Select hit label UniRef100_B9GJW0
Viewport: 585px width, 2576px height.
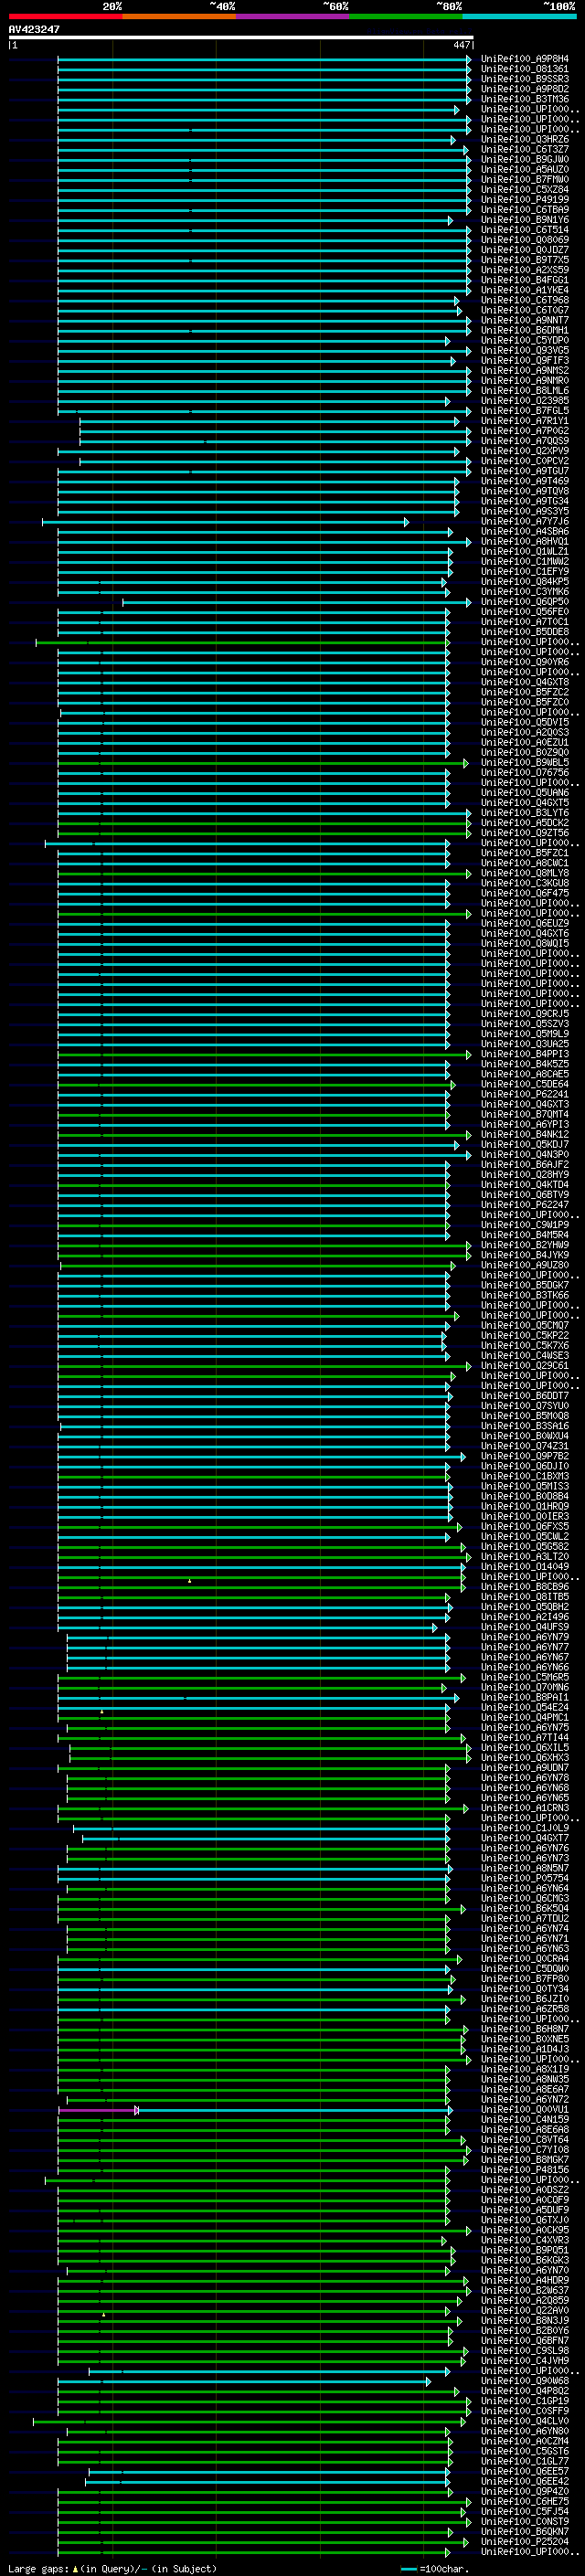point(525,160)
